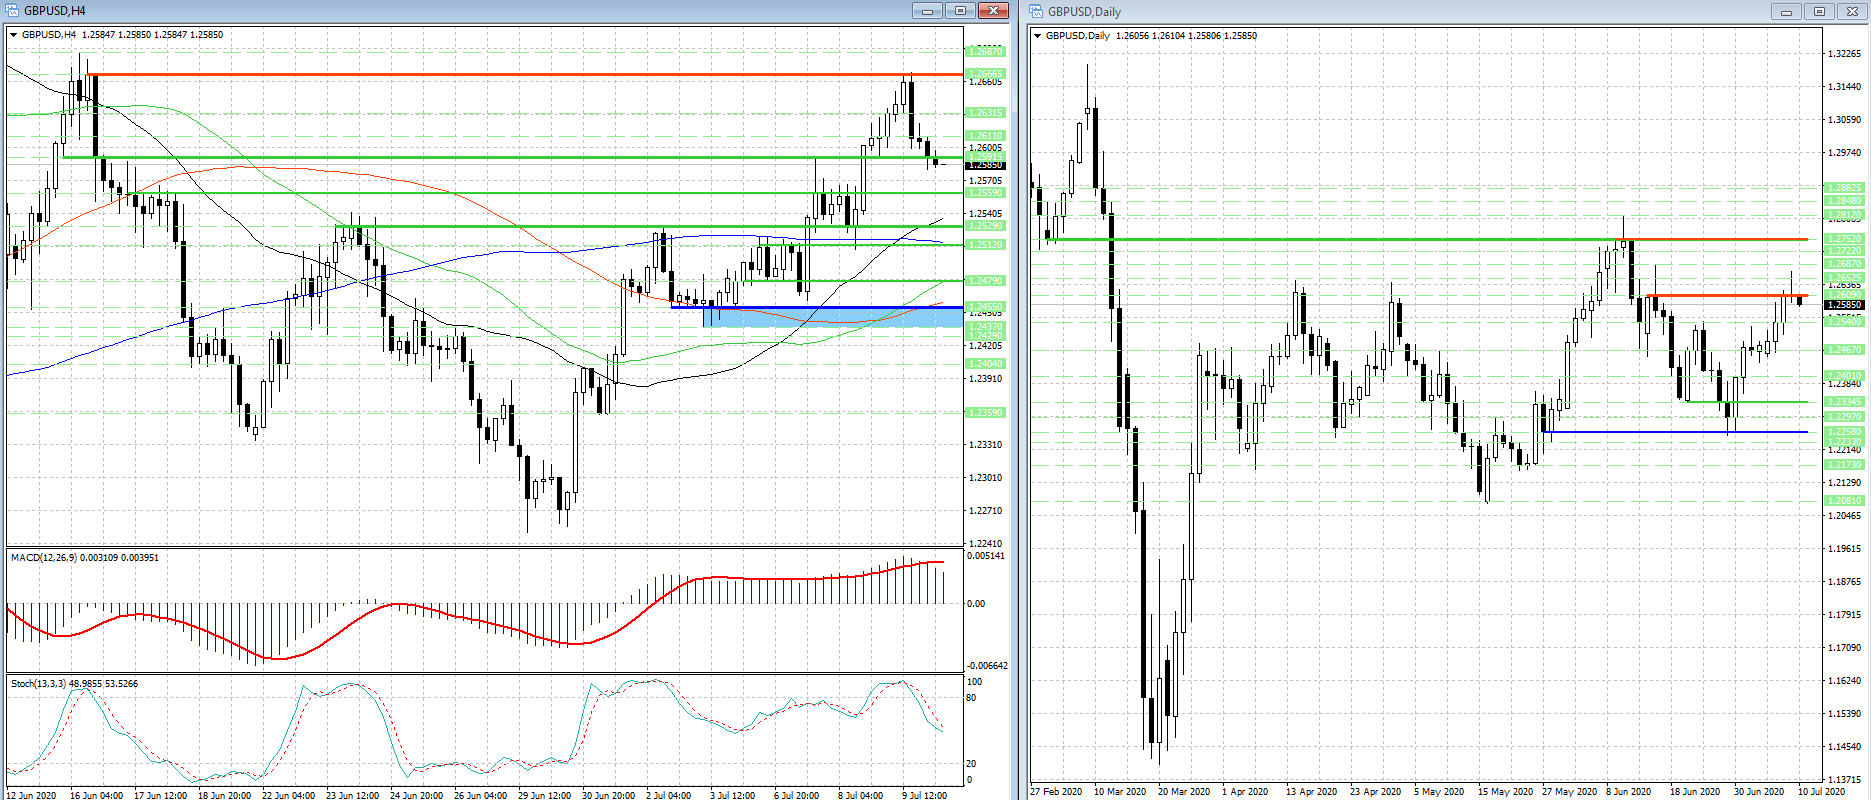Image resolution: width=1871 pixels, height=801 pixels.
Task: Click the GBPUSD,H4 title bar text
Action: pos(54,11)
